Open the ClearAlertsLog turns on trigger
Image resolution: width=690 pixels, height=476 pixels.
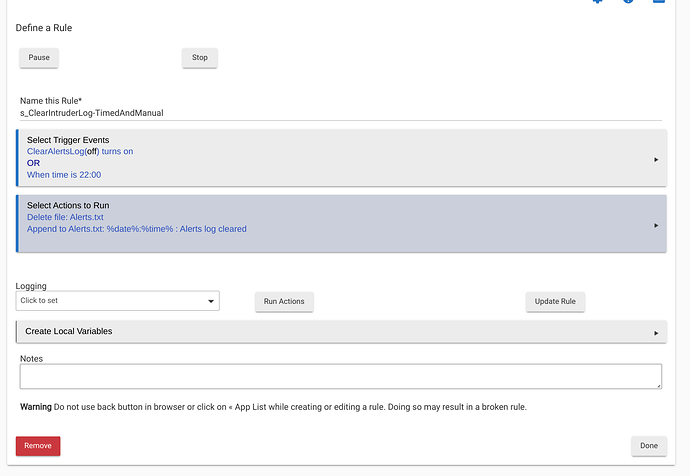80,151
